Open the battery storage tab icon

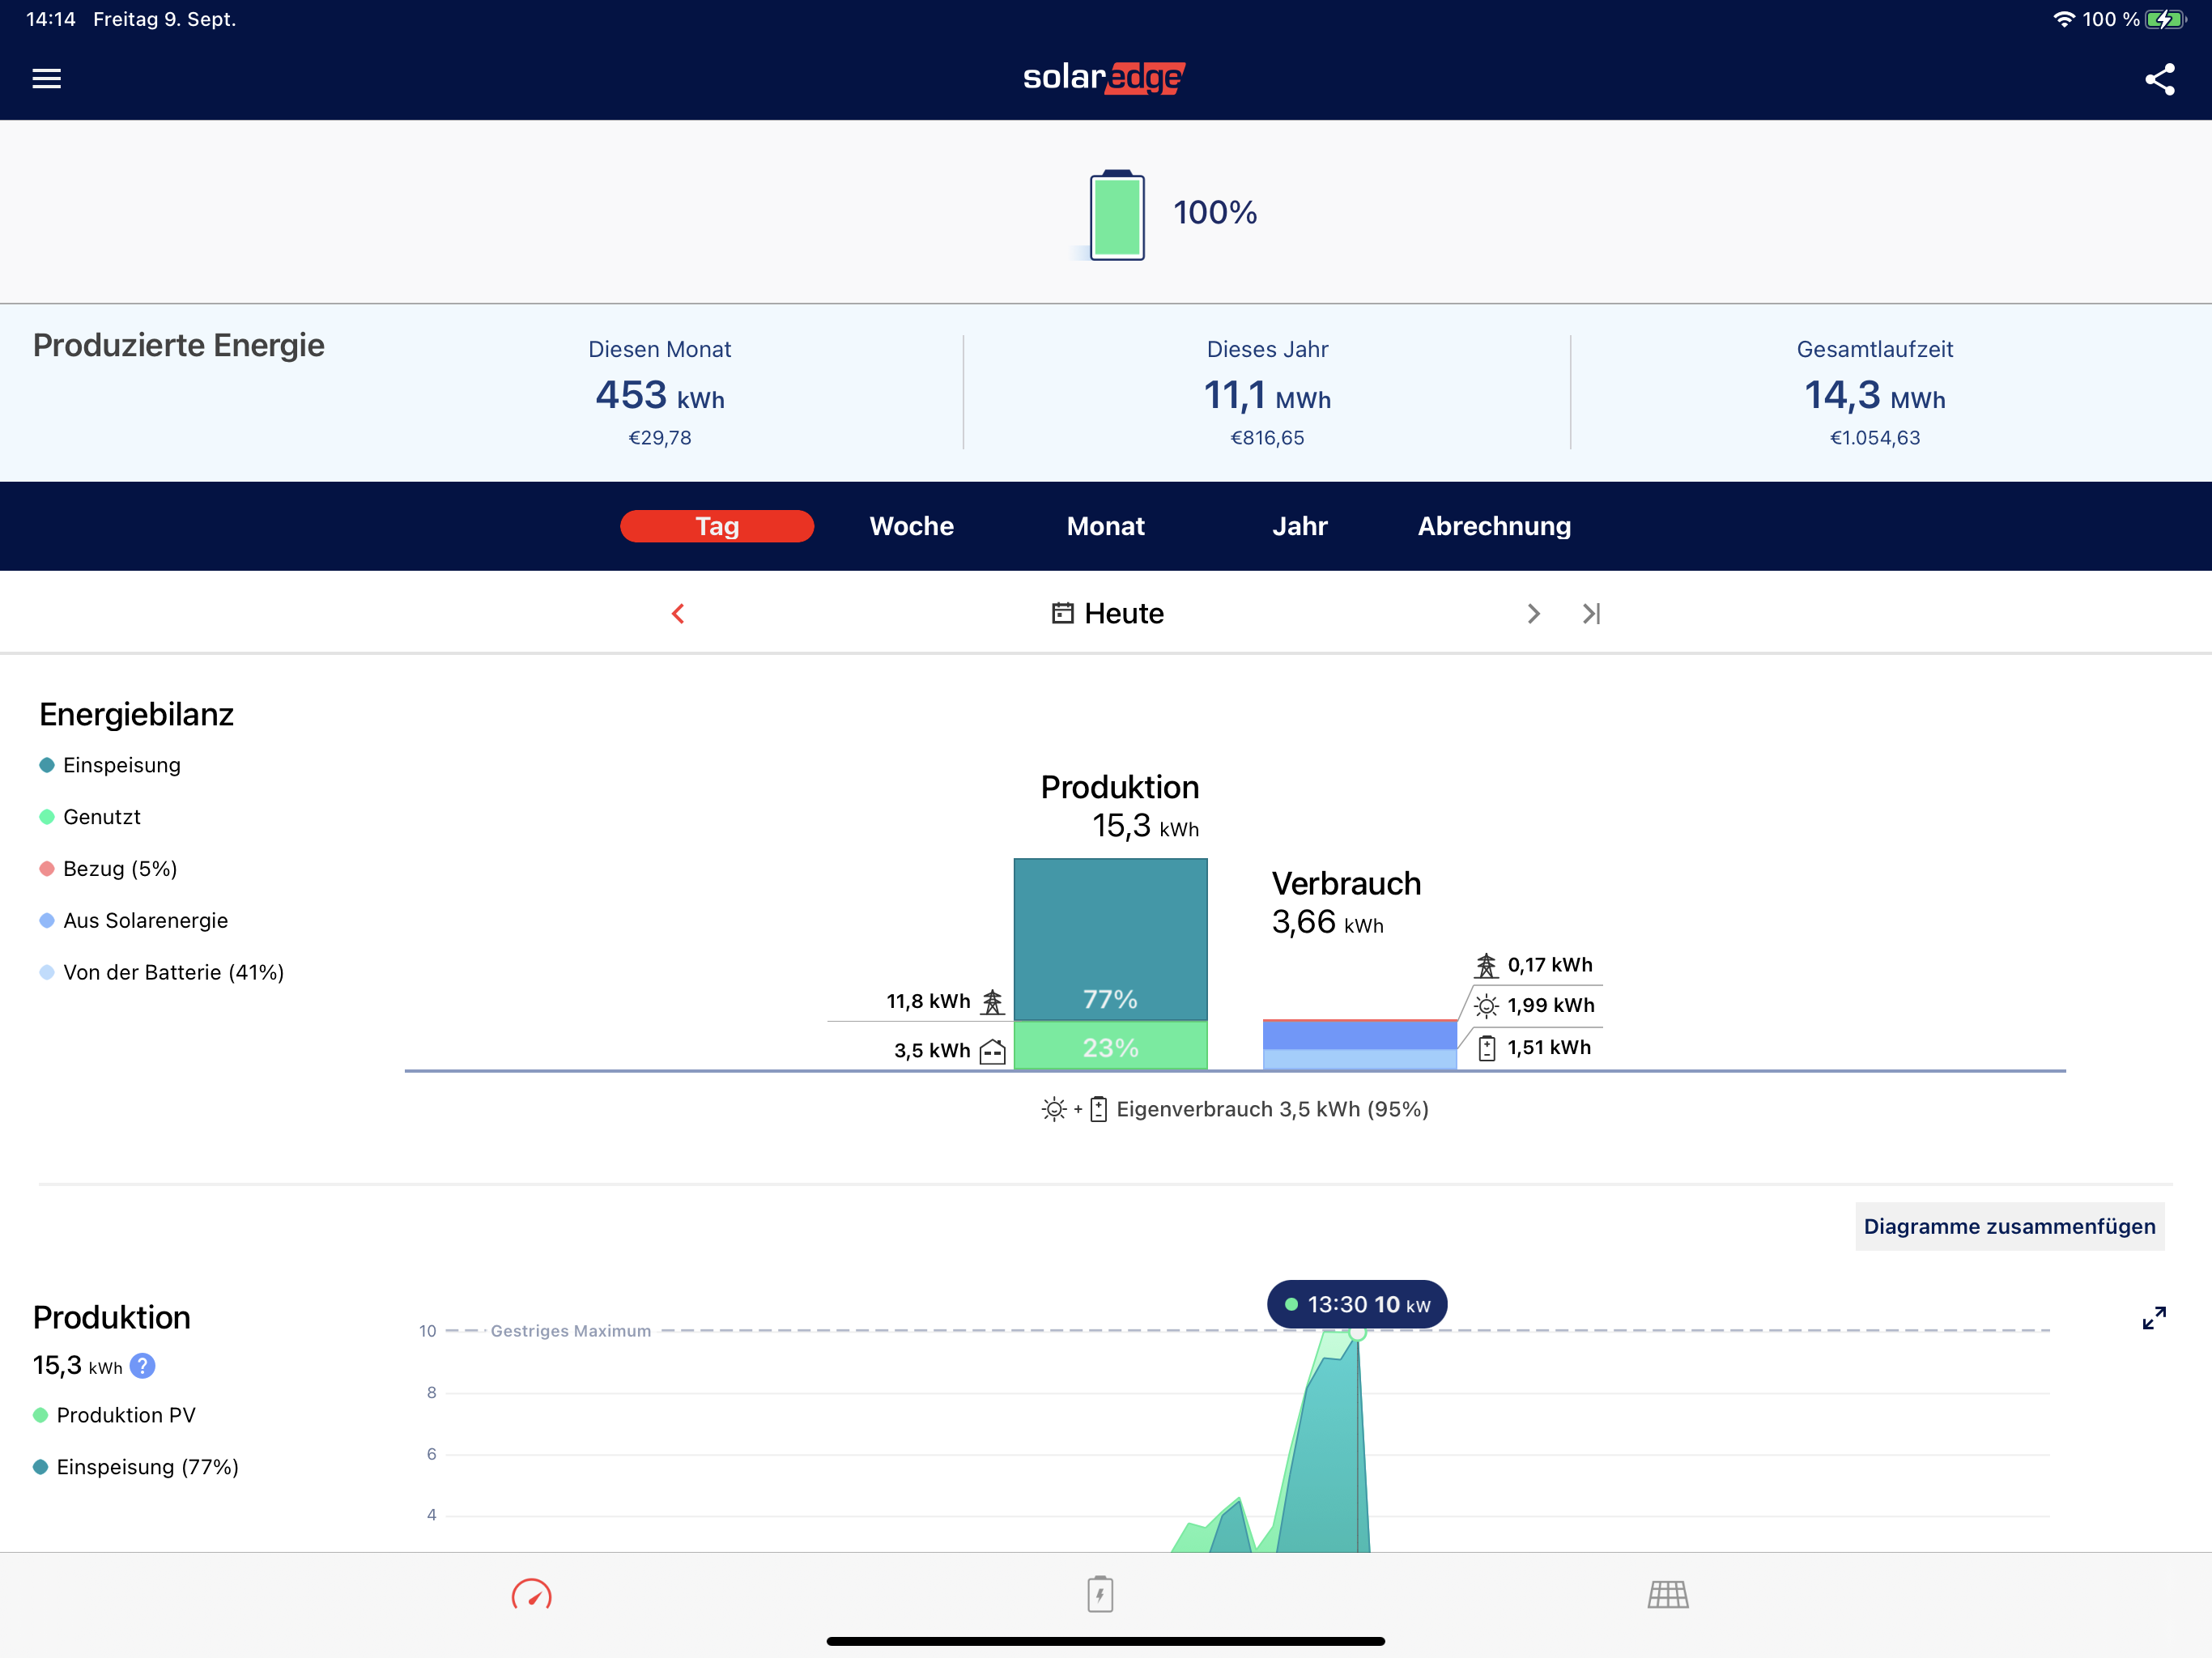point(1100,1595)
